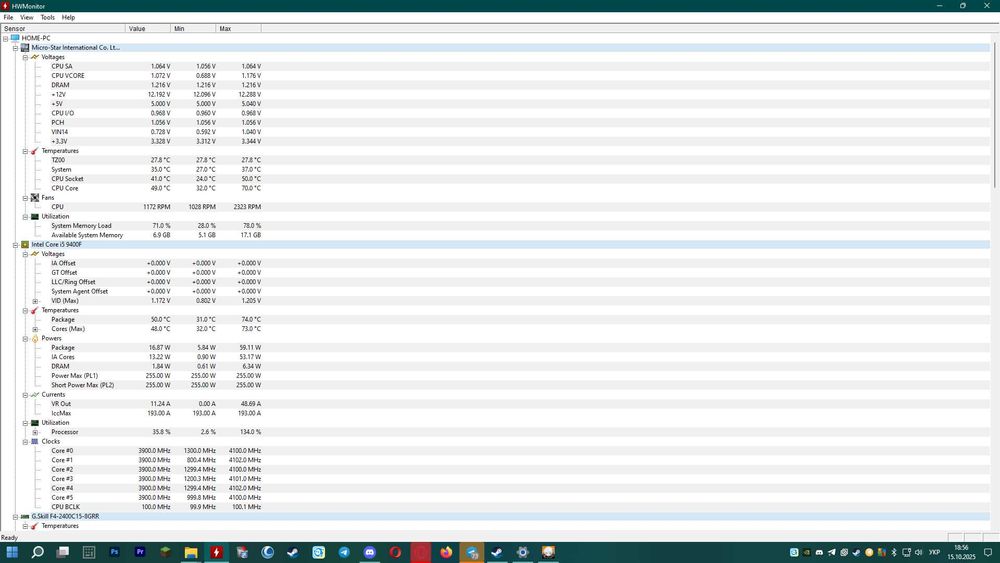This screenshot has width=1000, height=563.
Task: Click the Max column header
Action: pos(239,29)
